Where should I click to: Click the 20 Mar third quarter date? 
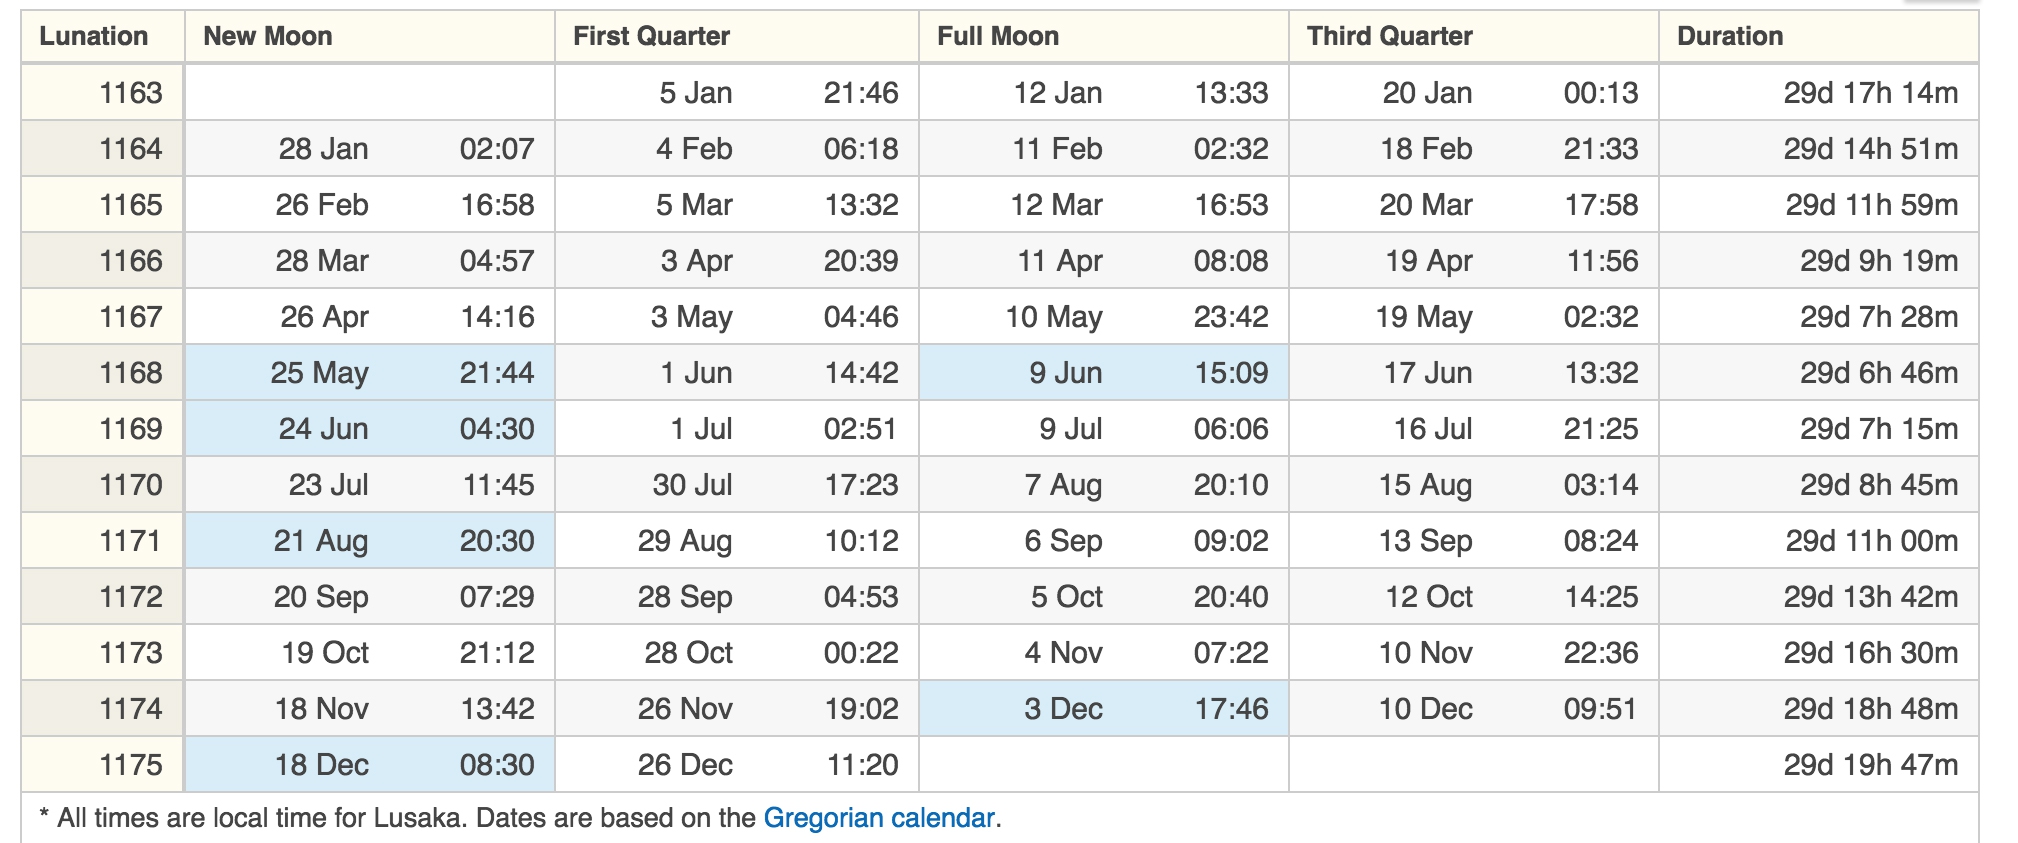(x=1426, y=205)
